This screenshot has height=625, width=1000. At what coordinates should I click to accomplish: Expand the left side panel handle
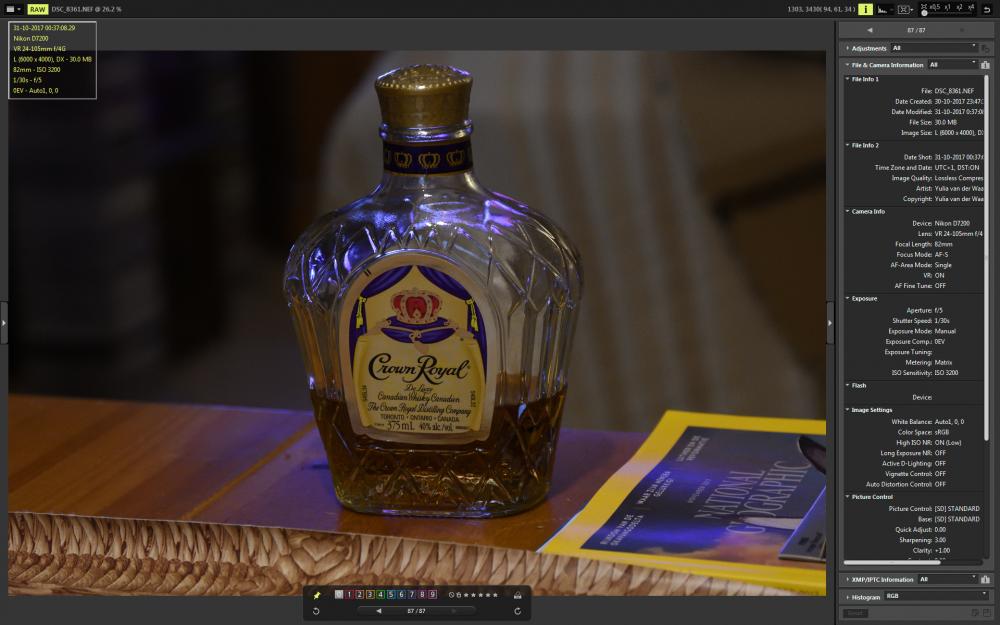(x=4, y=323)
